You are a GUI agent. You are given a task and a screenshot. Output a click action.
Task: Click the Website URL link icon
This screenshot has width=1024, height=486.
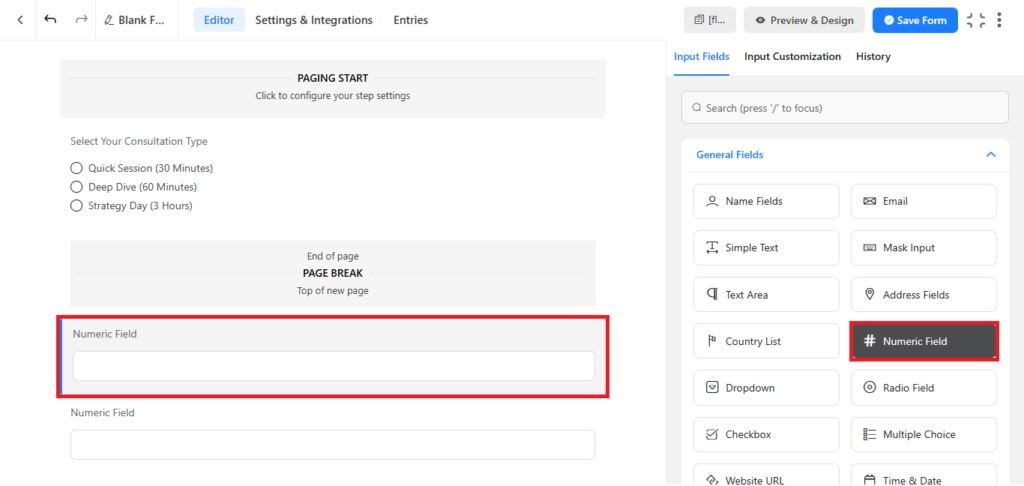(712, 480)
